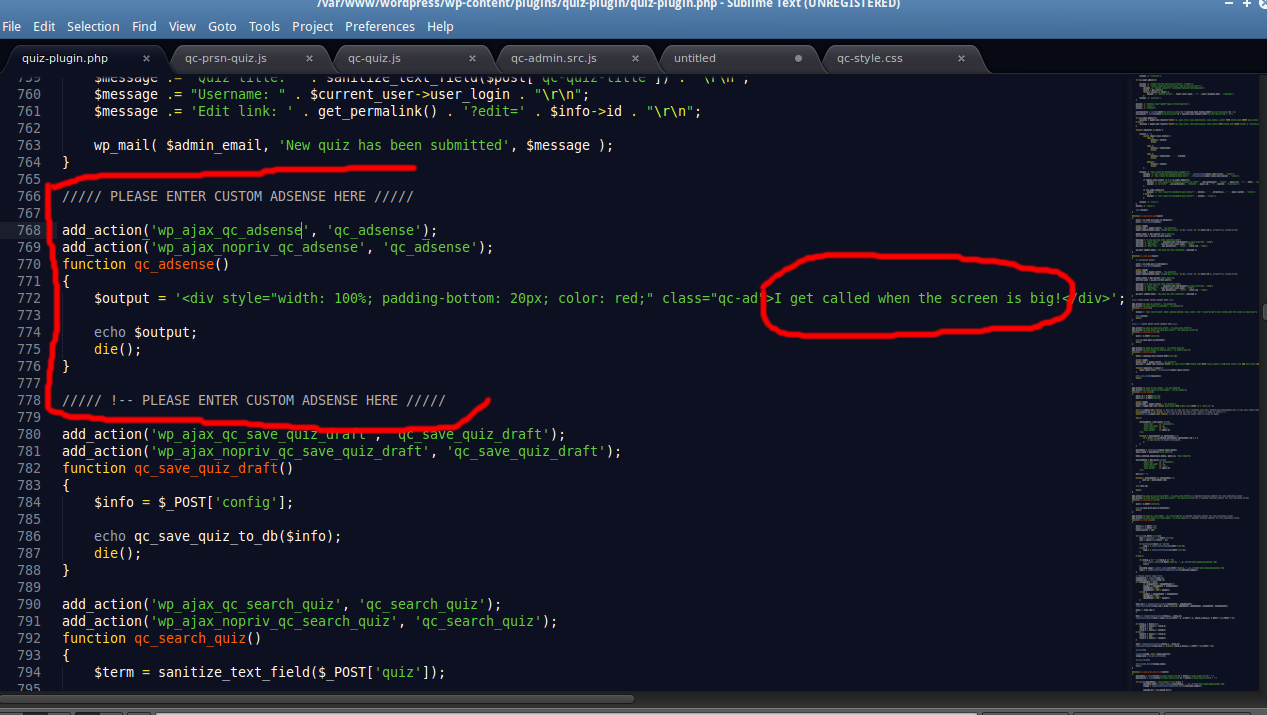Open the Goto menu

(223, 27)
